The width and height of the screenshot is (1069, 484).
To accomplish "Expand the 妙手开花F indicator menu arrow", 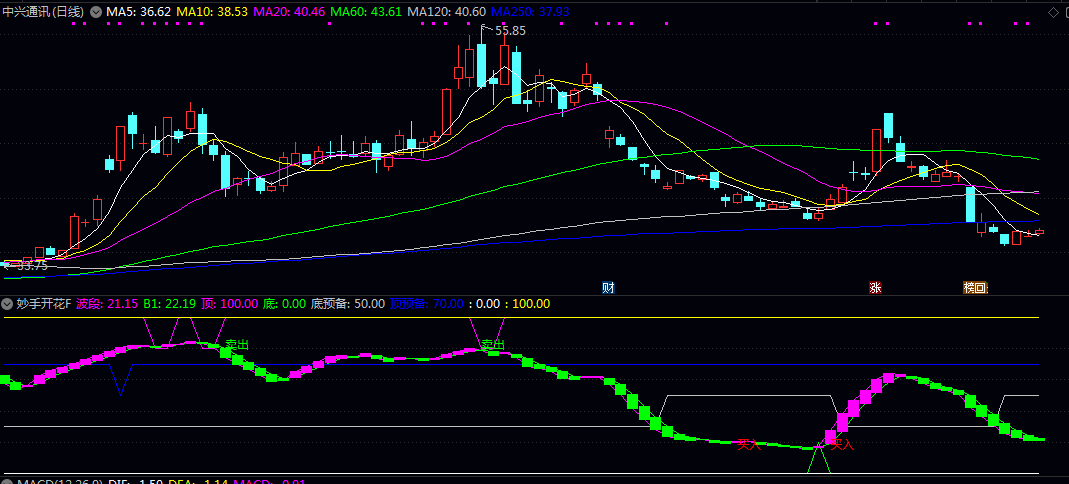I will [x=8, y=303].
